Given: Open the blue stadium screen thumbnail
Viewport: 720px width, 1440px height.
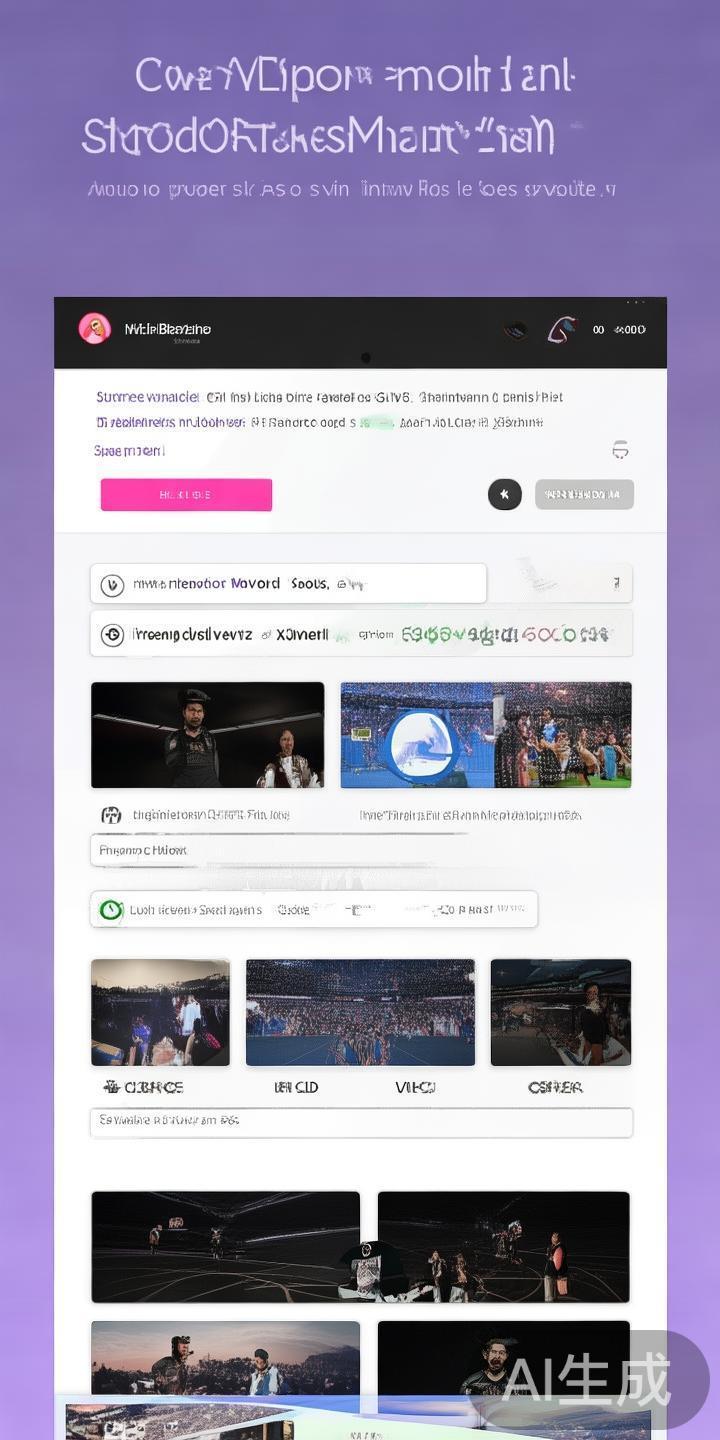Looking at the screenshot, I should pos(486,735).
